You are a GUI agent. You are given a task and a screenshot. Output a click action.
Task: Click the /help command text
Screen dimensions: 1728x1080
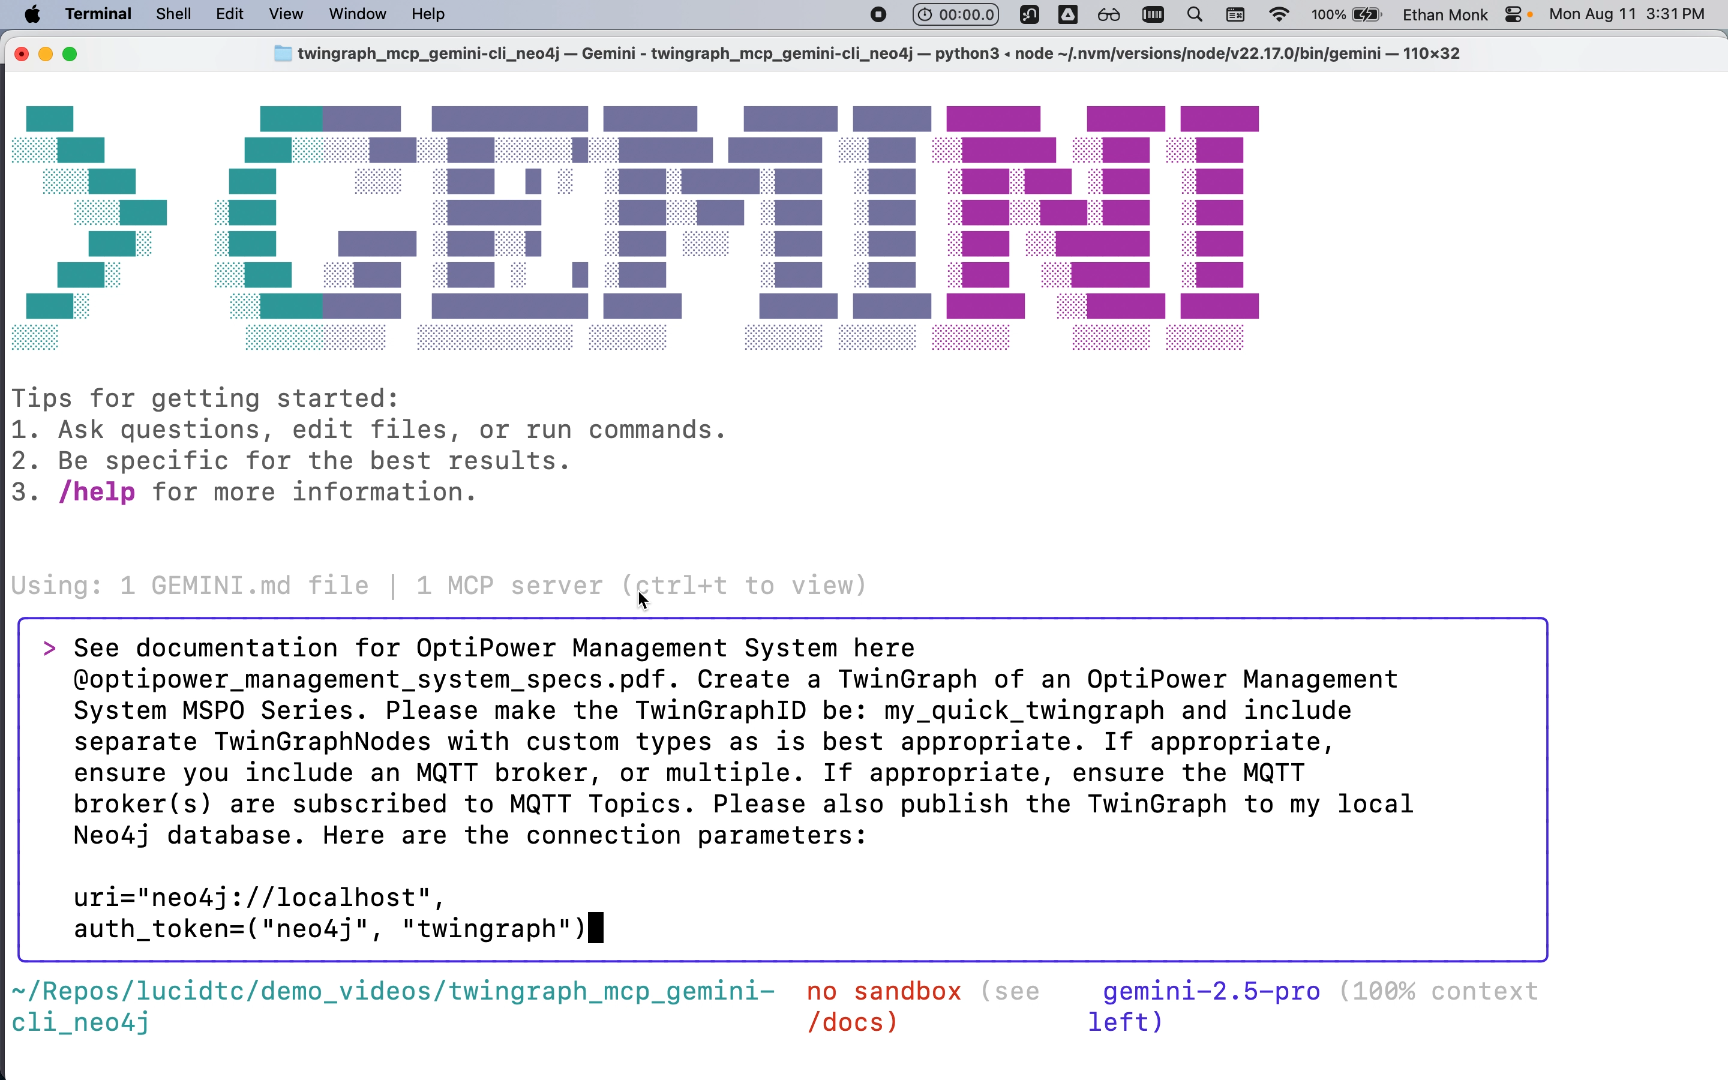pyautogui.click(x=97, y=492)
